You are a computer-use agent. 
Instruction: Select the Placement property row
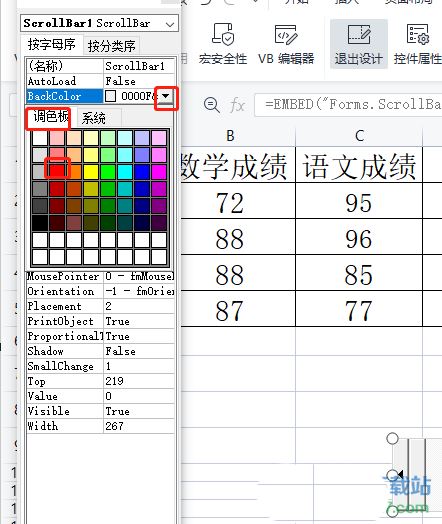(x=100, y=306)
